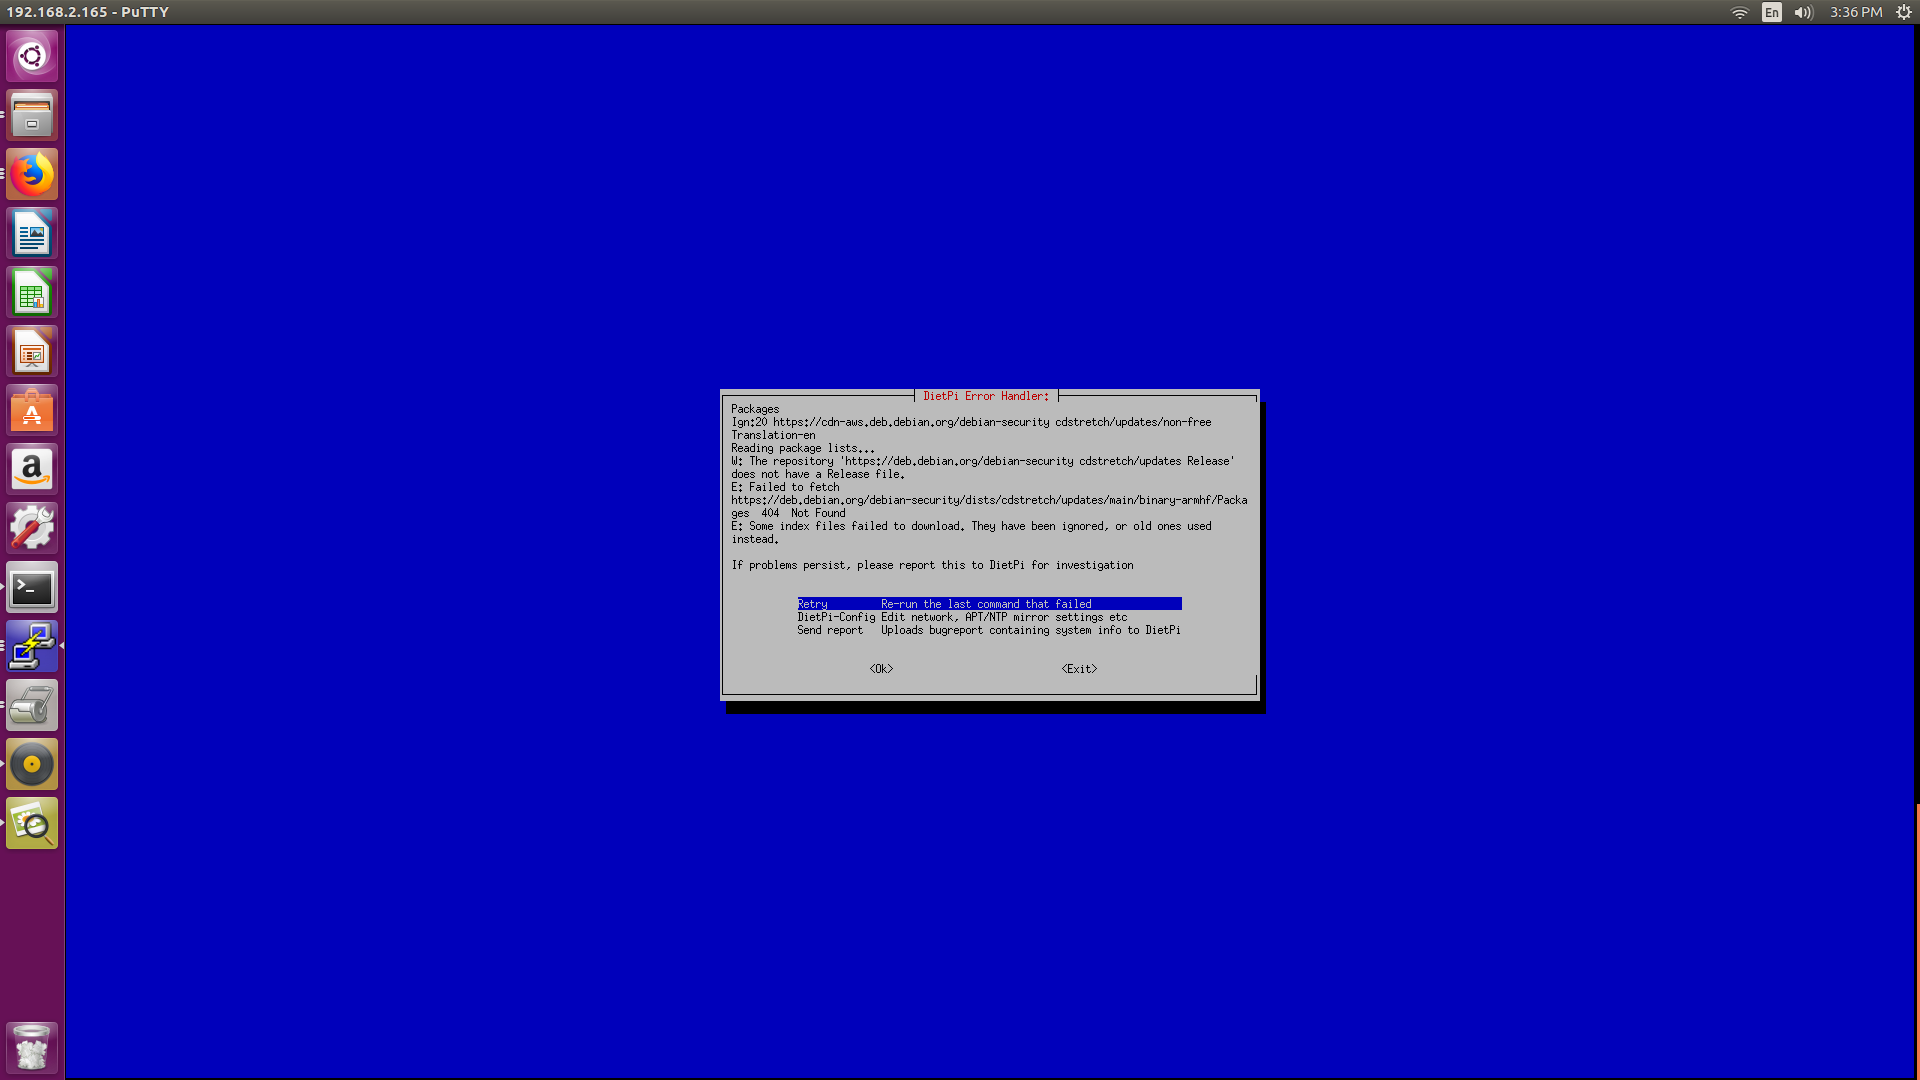1920x1080 pixels.
Task: Click the 'Reading package lists...' line
Action: click(x=802, y=448)
